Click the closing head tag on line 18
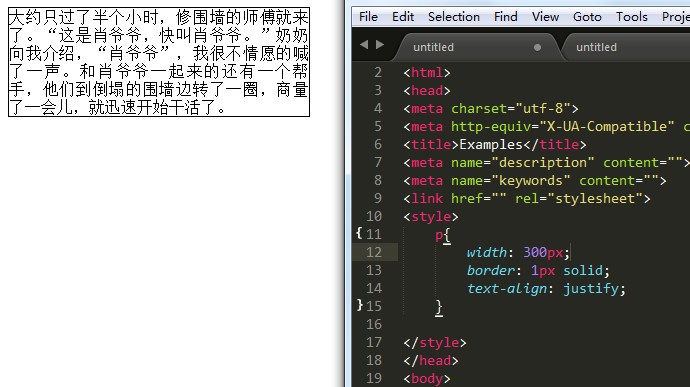This screenshot has height=387, width=690. pyautogui.click(x=431, y=361)
